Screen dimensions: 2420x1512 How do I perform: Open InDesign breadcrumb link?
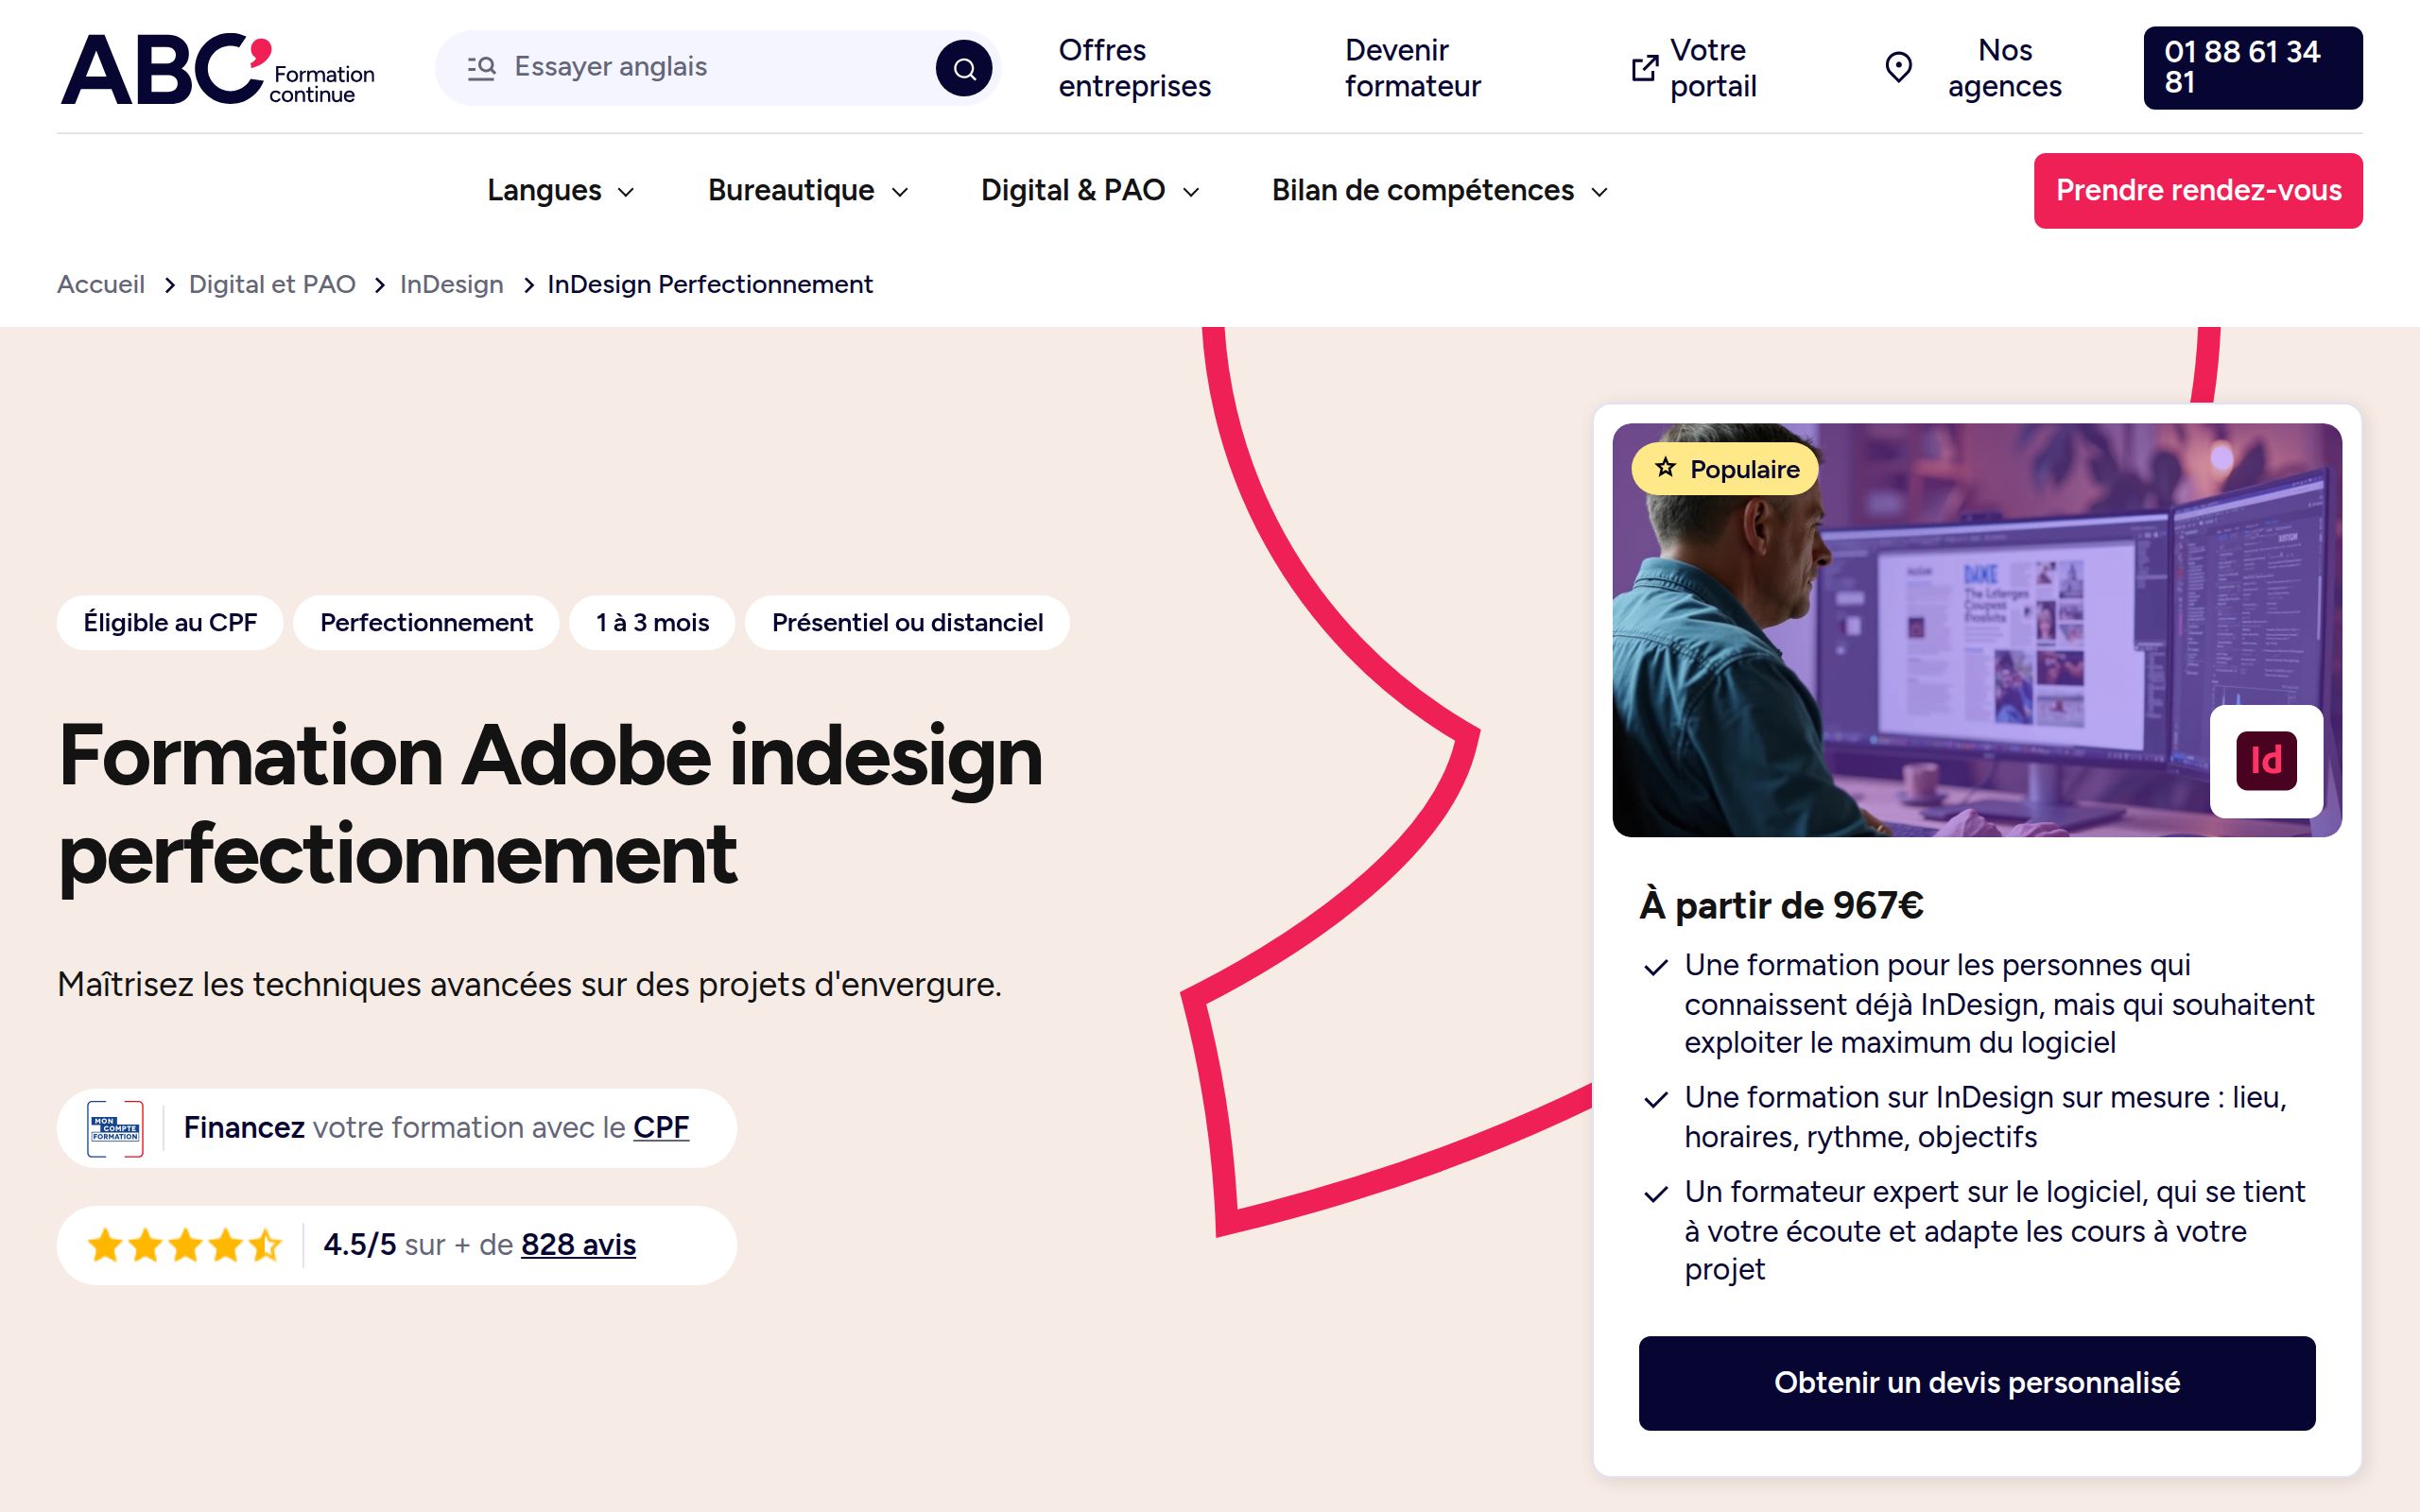click(x=451, y=284)
